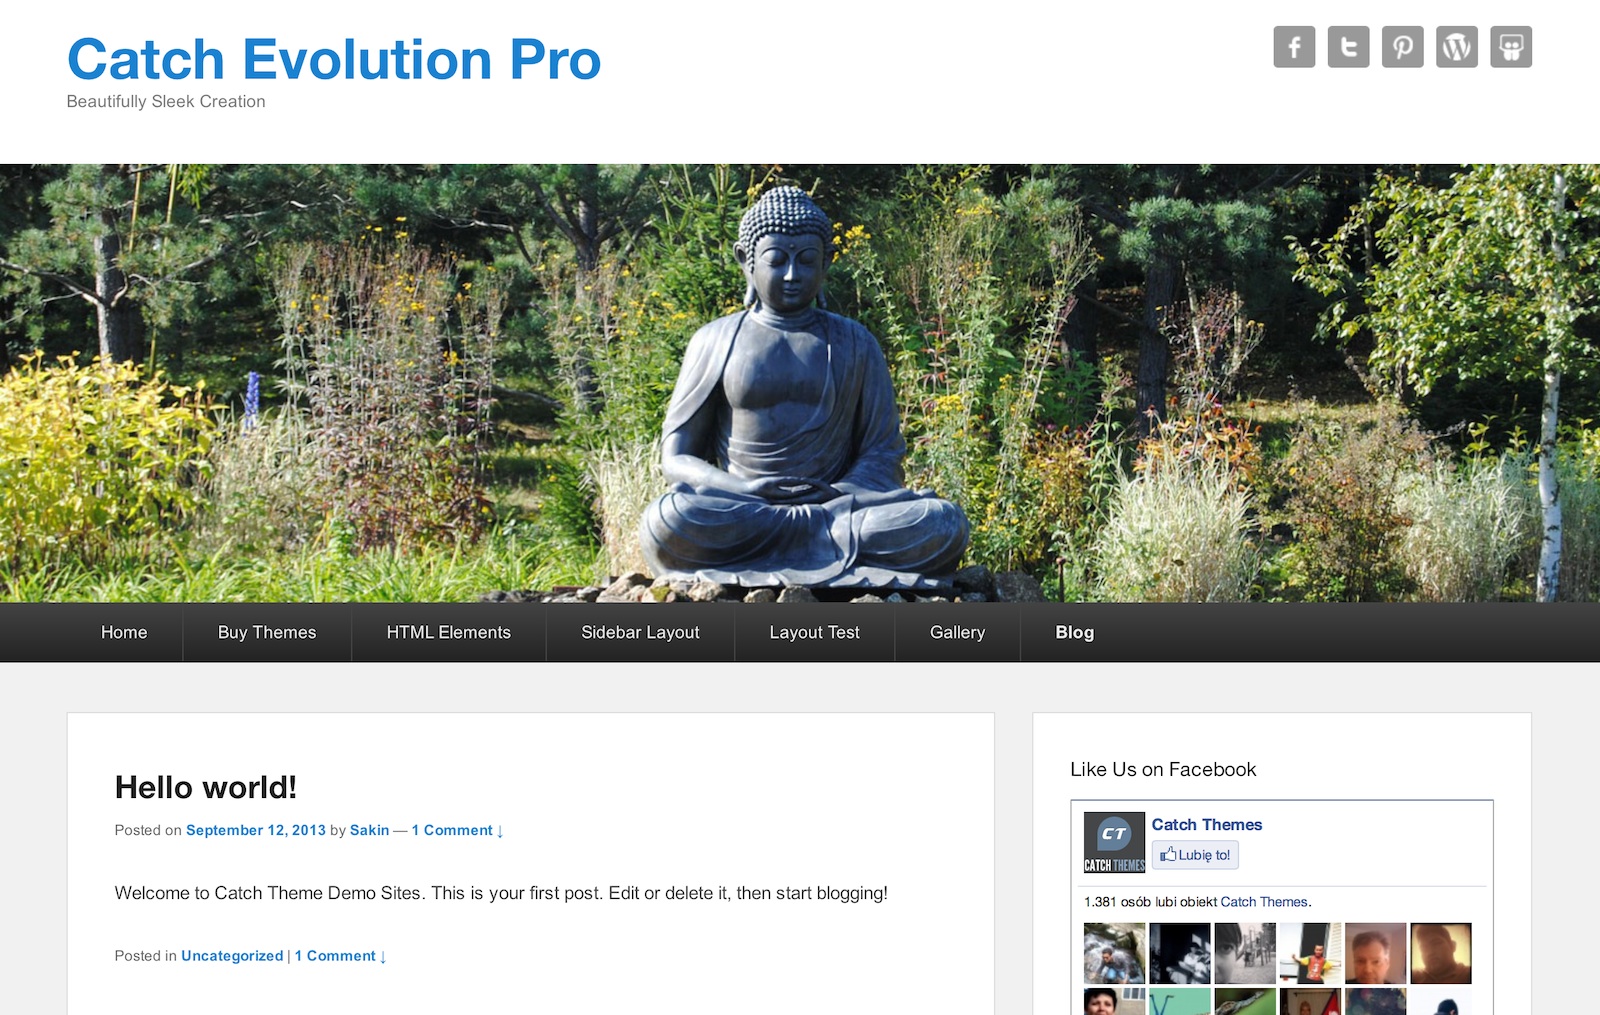Viewport: 1600px width, 1015px height.
Task: Click the Catch Evolution Pro site title
Action: tap(334, 59)
